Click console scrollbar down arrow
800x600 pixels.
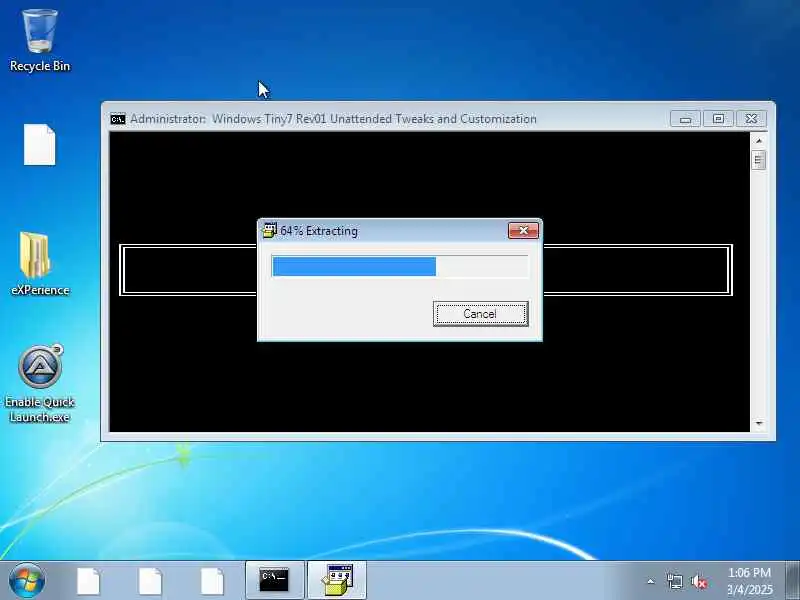pos(759,423)
